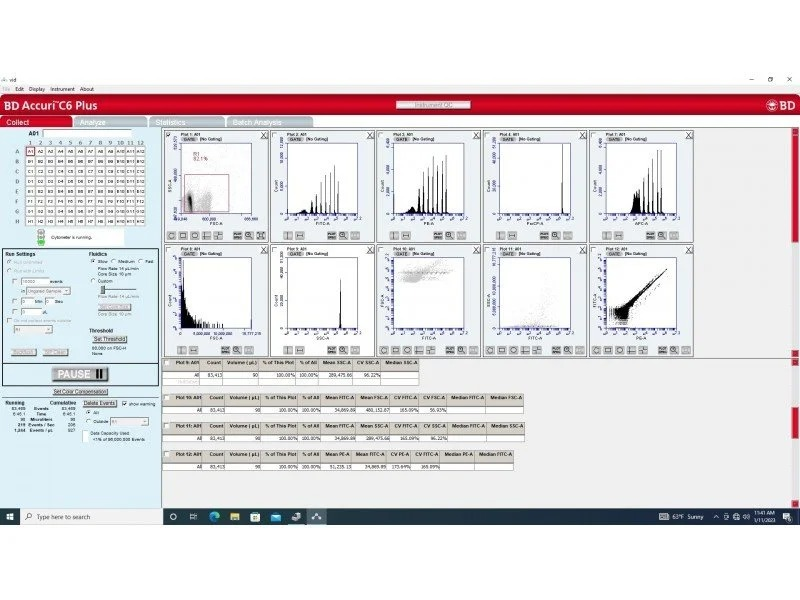The height and width of the screenshot is (600, 800).
Task: Switch to the Analyze tab
Action: click(93, 122)
